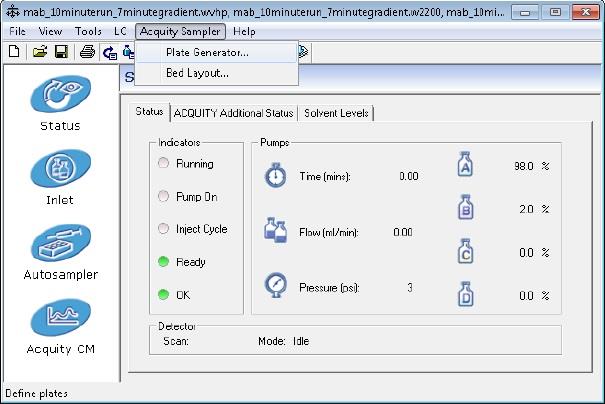Select the Status tab

click(x=149, y=112)
